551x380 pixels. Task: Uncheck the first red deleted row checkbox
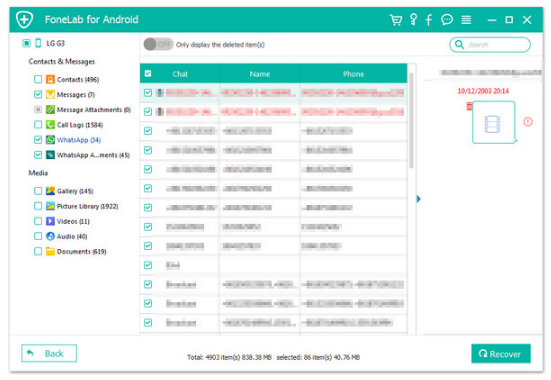(148, 93)
